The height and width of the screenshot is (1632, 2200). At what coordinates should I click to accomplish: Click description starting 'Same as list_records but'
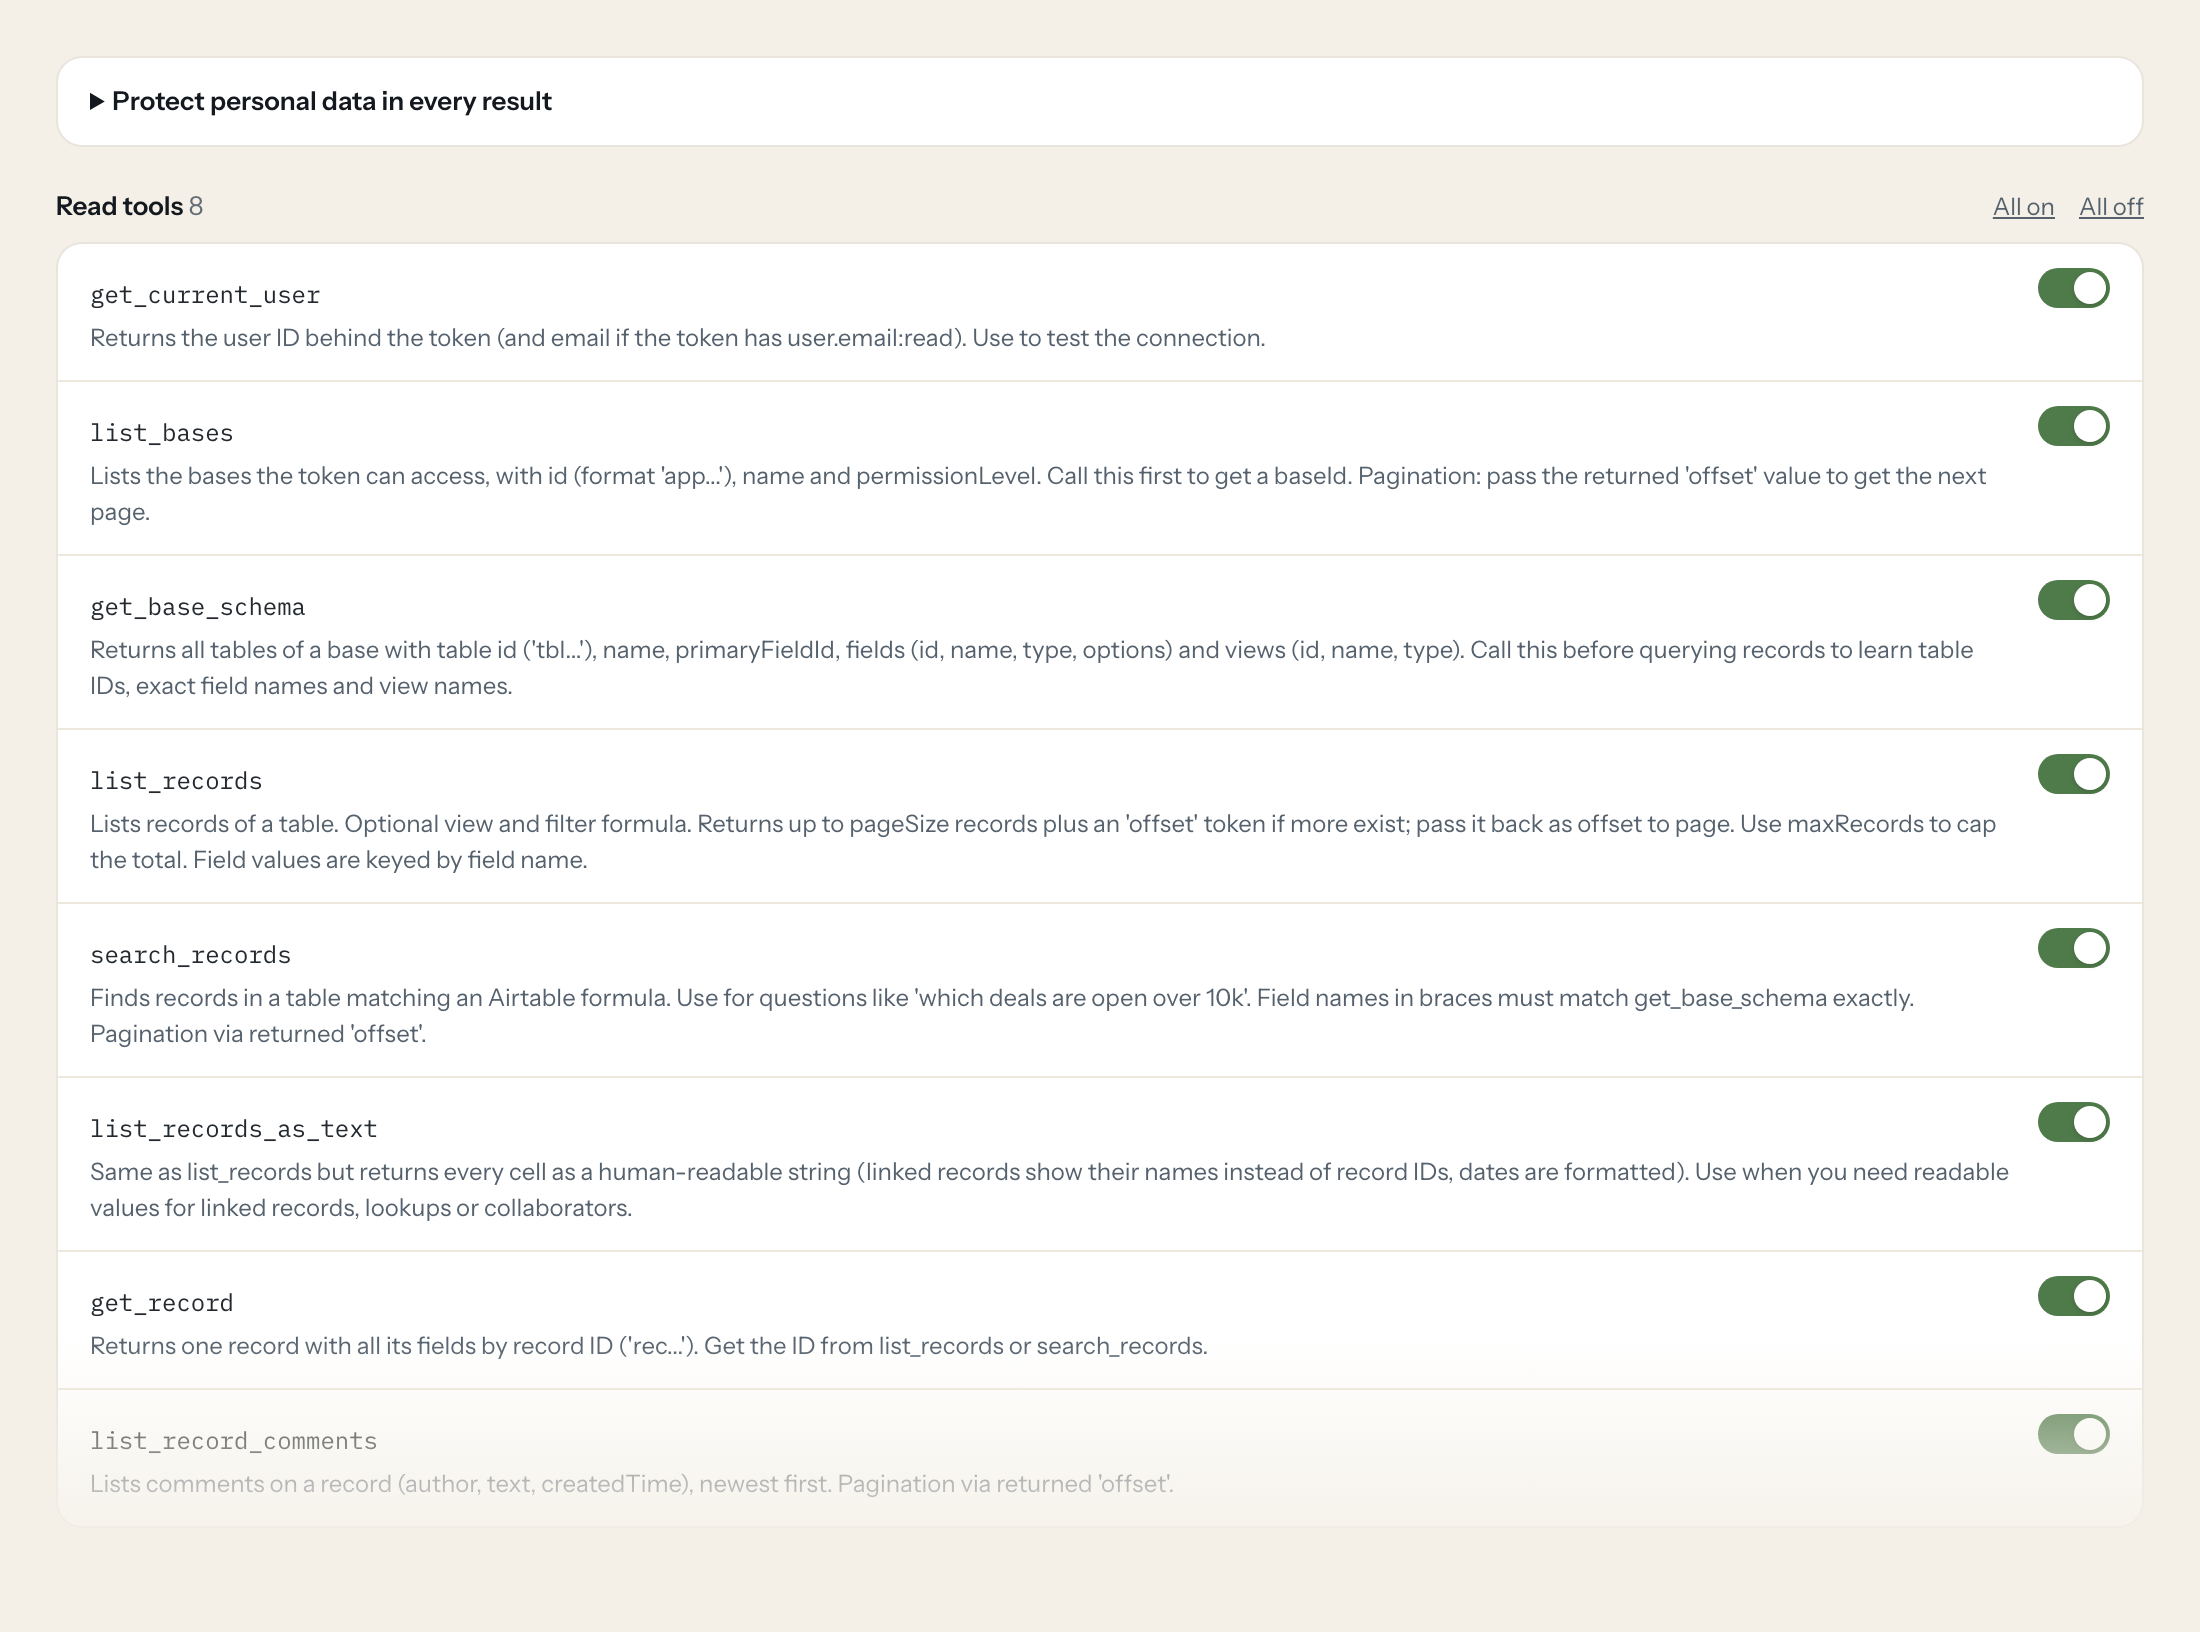tap(1049, 1190)
